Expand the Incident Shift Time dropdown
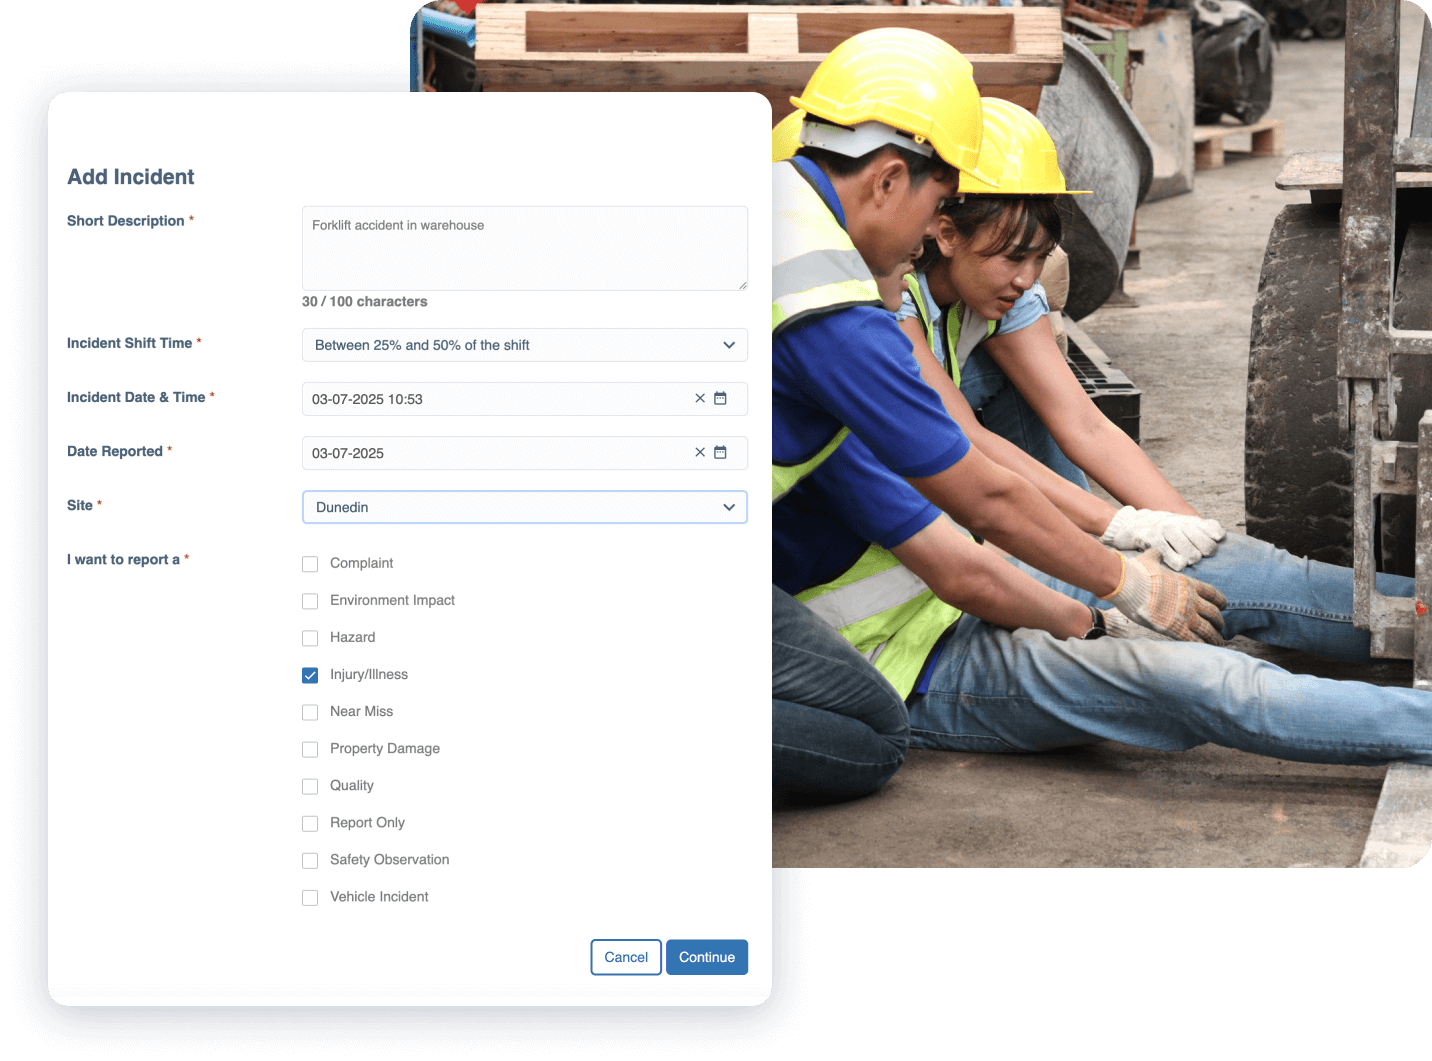Screen dimensions: 1432x1061 coord(524,345)
